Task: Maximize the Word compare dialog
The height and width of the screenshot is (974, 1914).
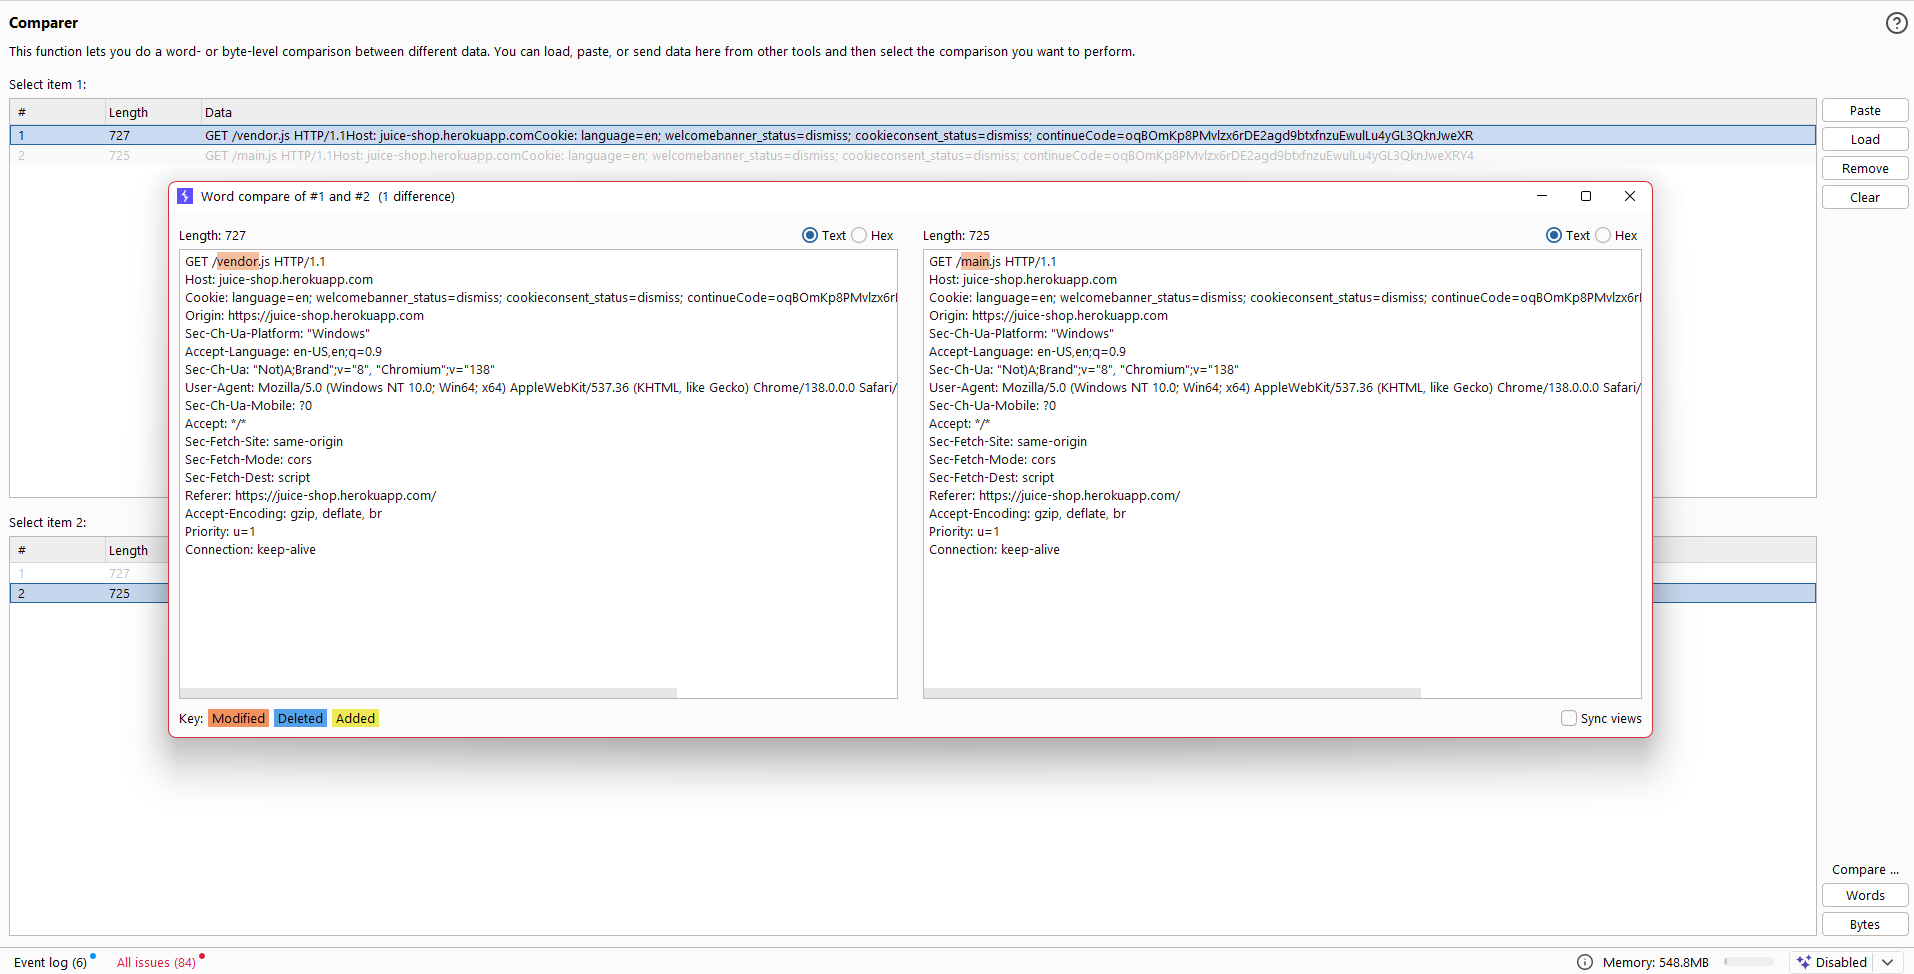Action: [x=1585, y=196]
